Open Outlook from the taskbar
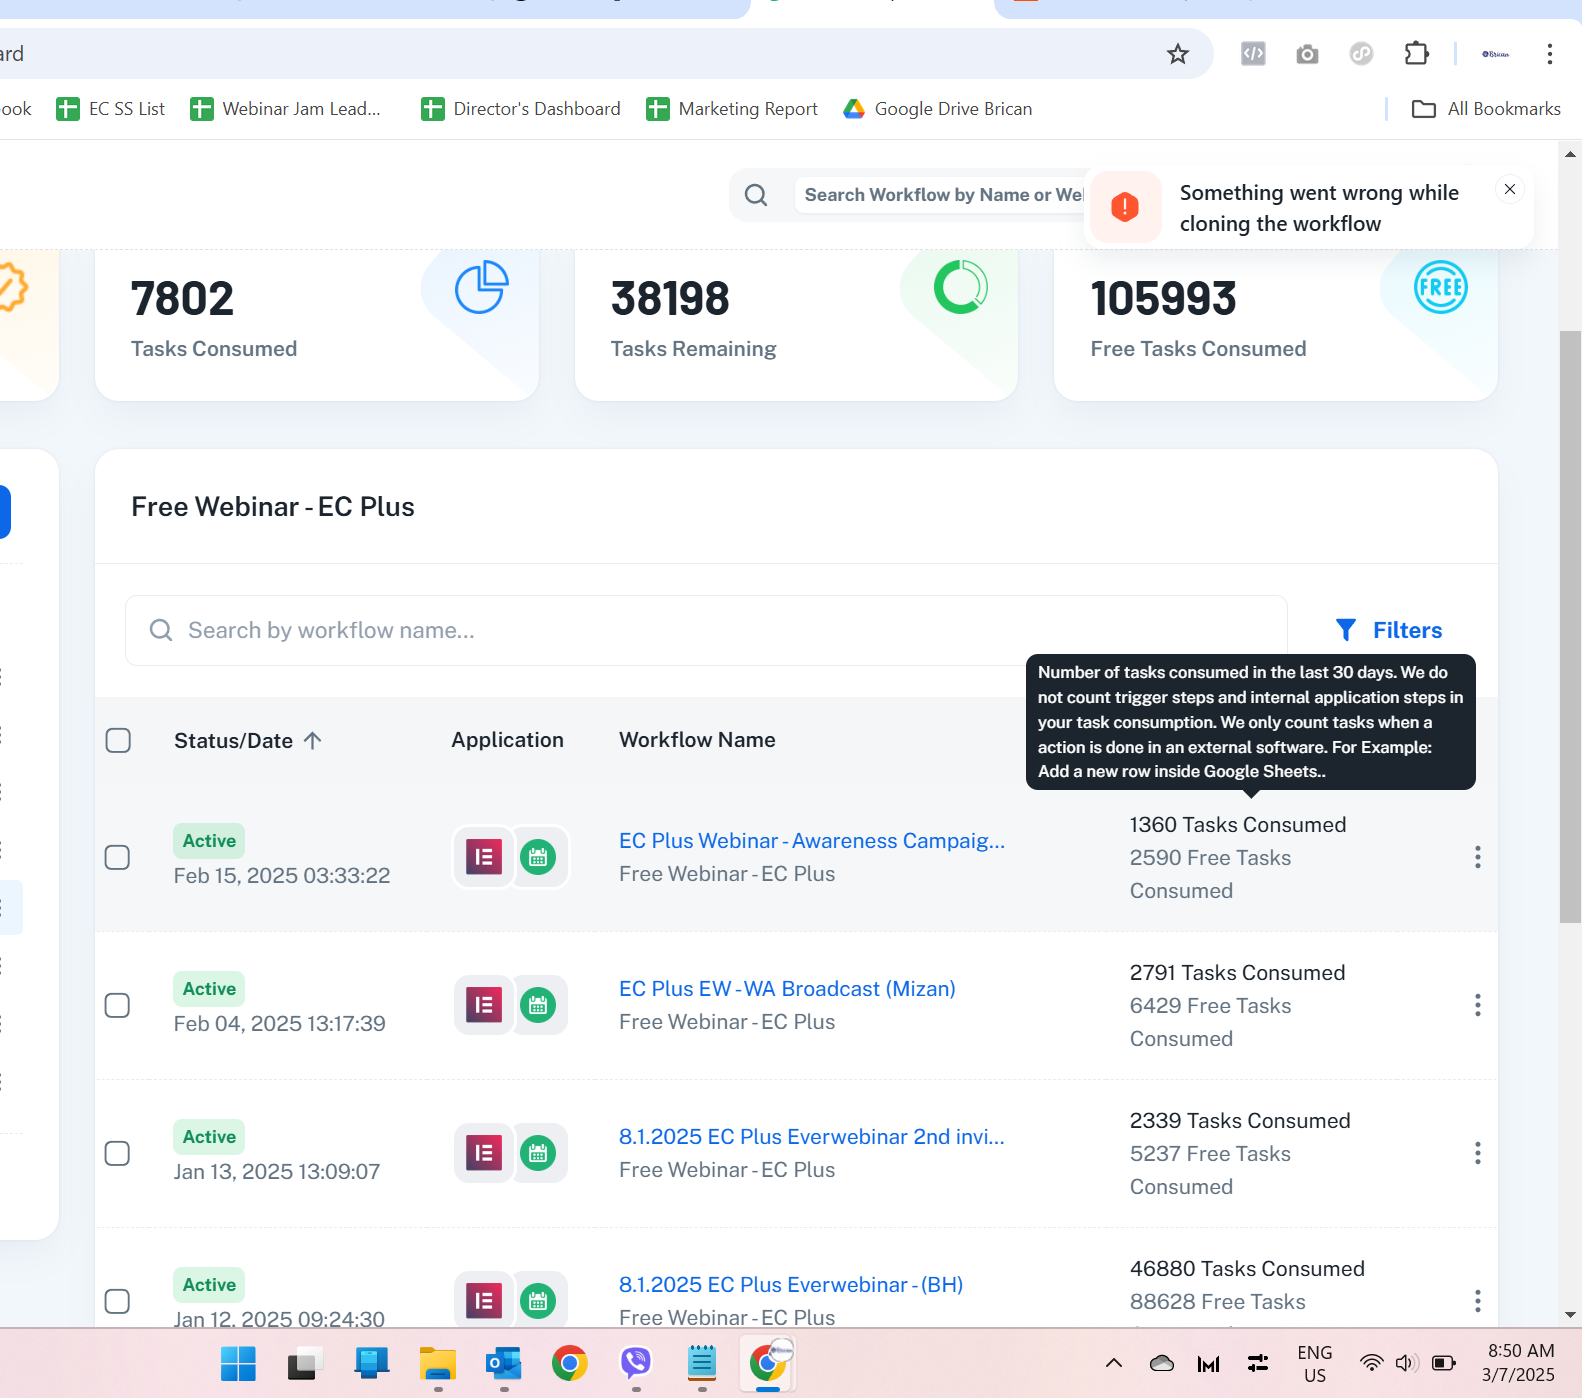 coord(503,1363)
